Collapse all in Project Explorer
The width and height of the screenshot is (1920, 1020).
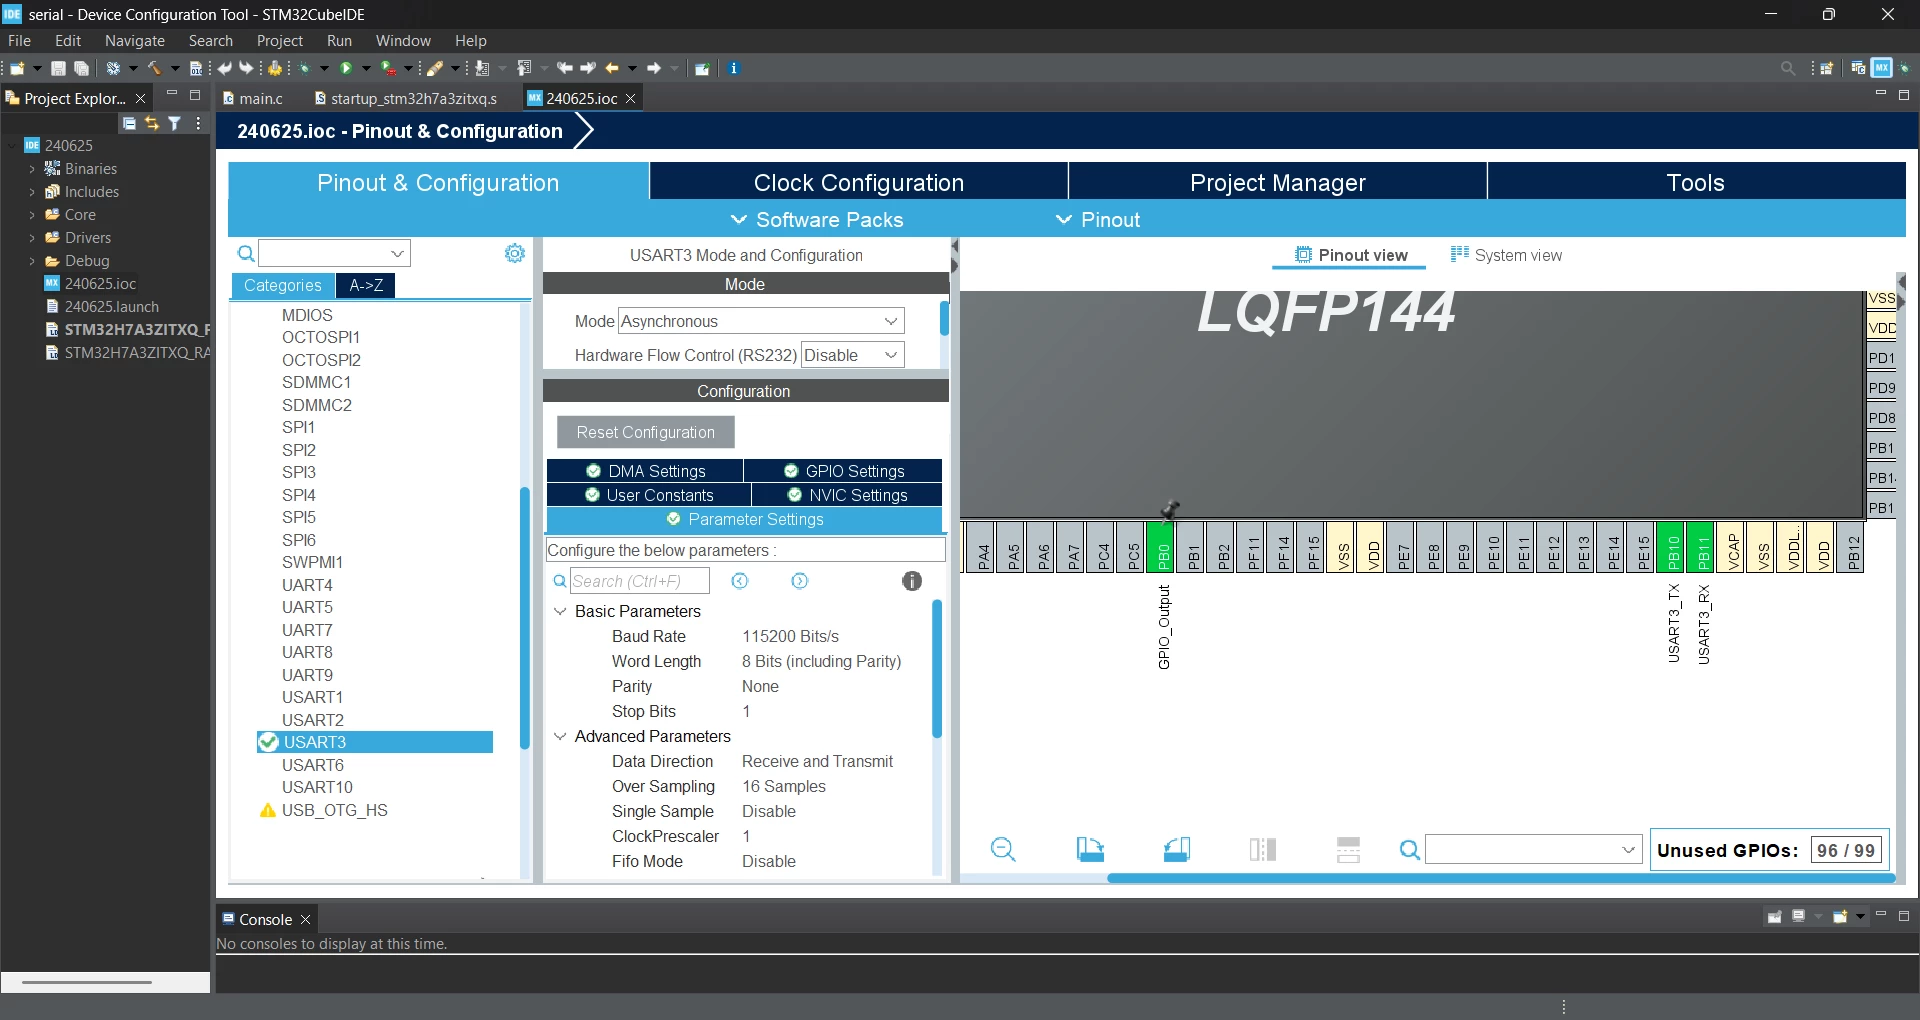pyautogui.click(x=129, y=123)
